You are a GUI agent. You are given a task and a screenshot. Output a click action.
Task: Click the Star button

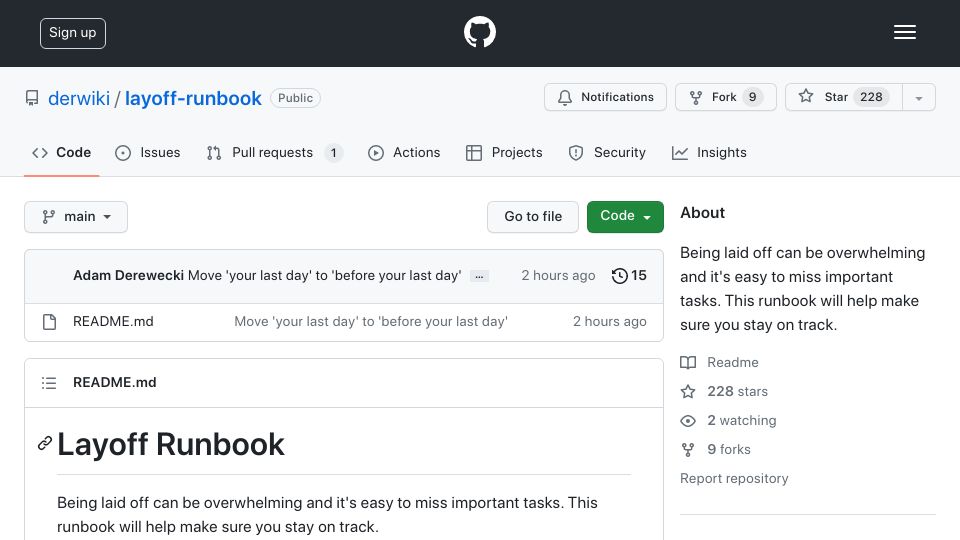tap(844, 97)
